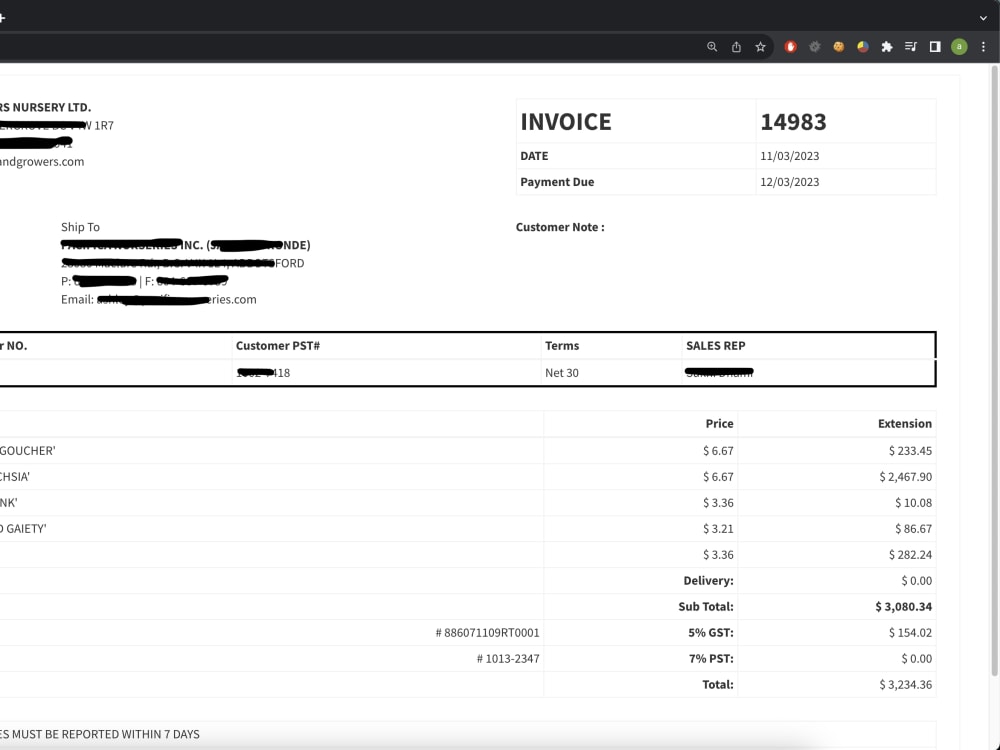Click the 5% GST amount $ 154.02
This screenshot has width=1000, height=750.
pos(910,633)
